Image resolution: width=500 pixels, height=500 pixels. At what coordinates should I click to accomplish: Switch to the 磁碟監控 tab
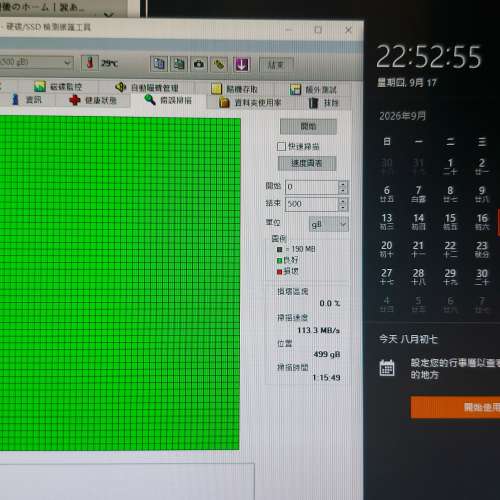pos(58,87)
